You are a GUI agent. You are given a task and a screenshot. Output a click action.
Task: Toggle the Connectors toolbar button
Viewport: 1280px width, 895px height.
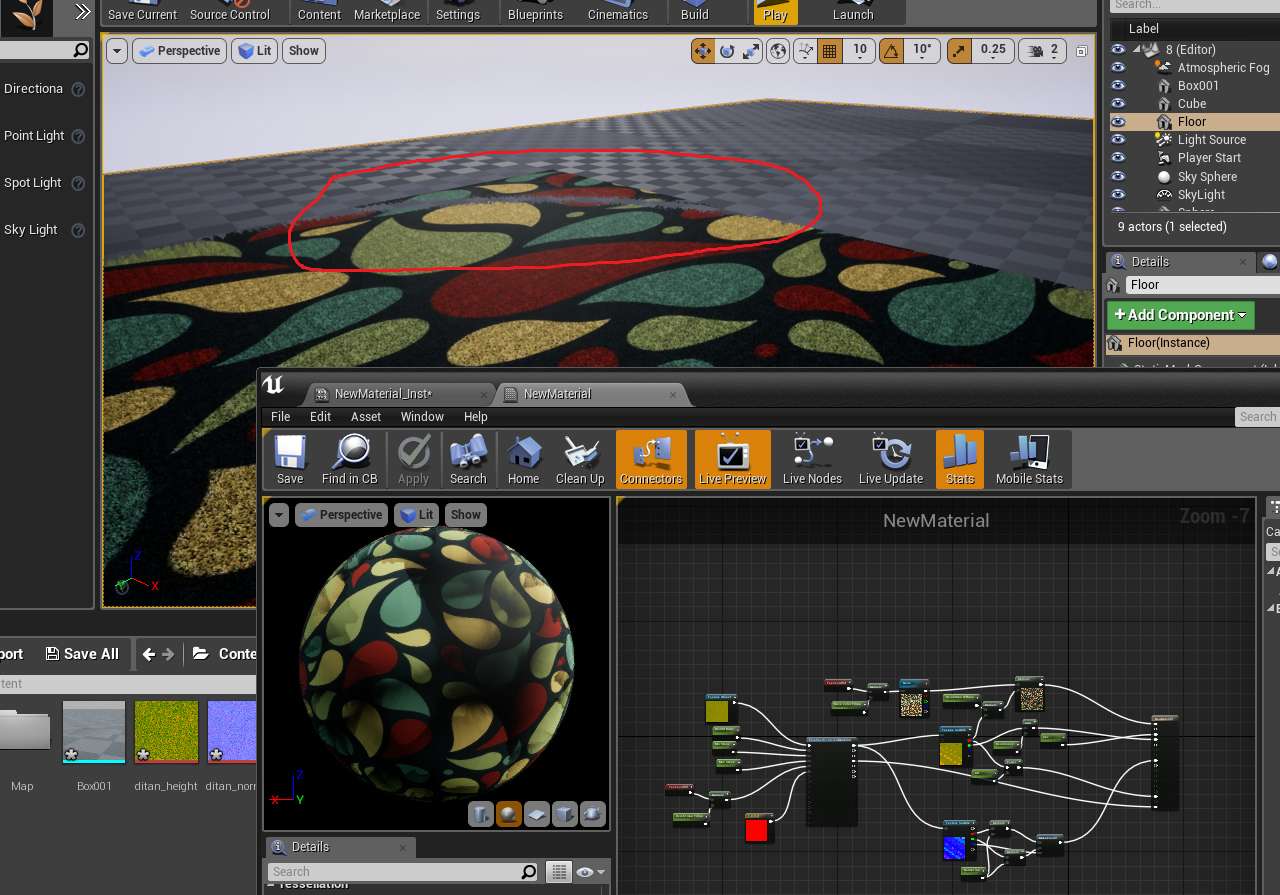[x=651, y=459]
